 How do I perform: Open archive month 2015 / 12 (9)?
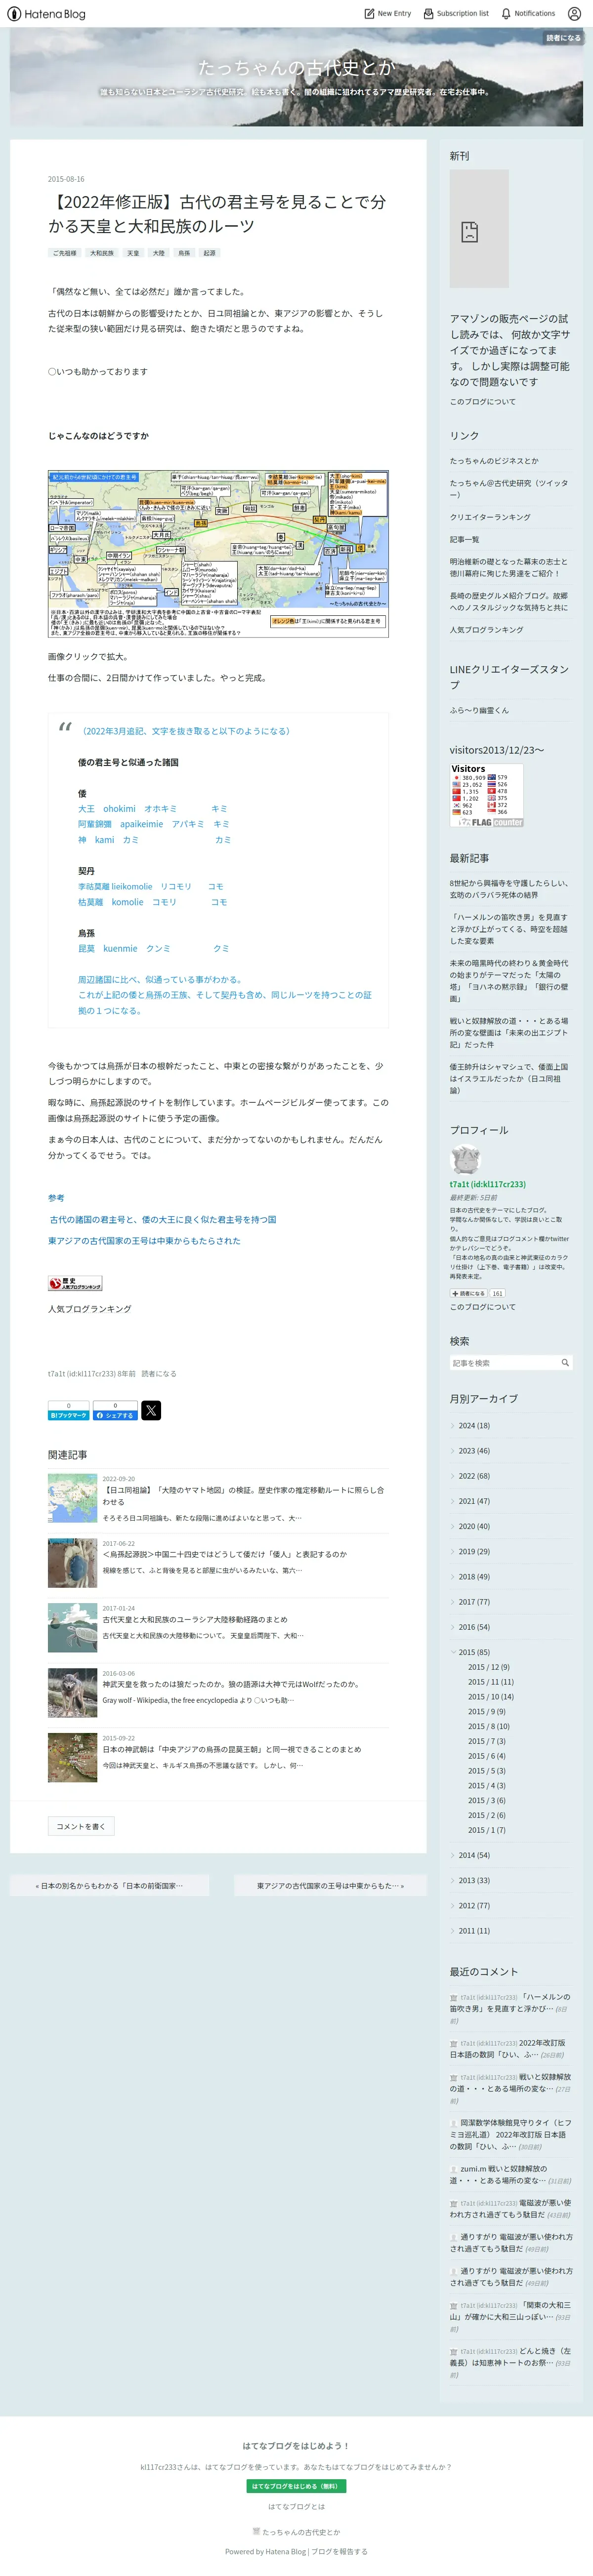point(489,1667)
